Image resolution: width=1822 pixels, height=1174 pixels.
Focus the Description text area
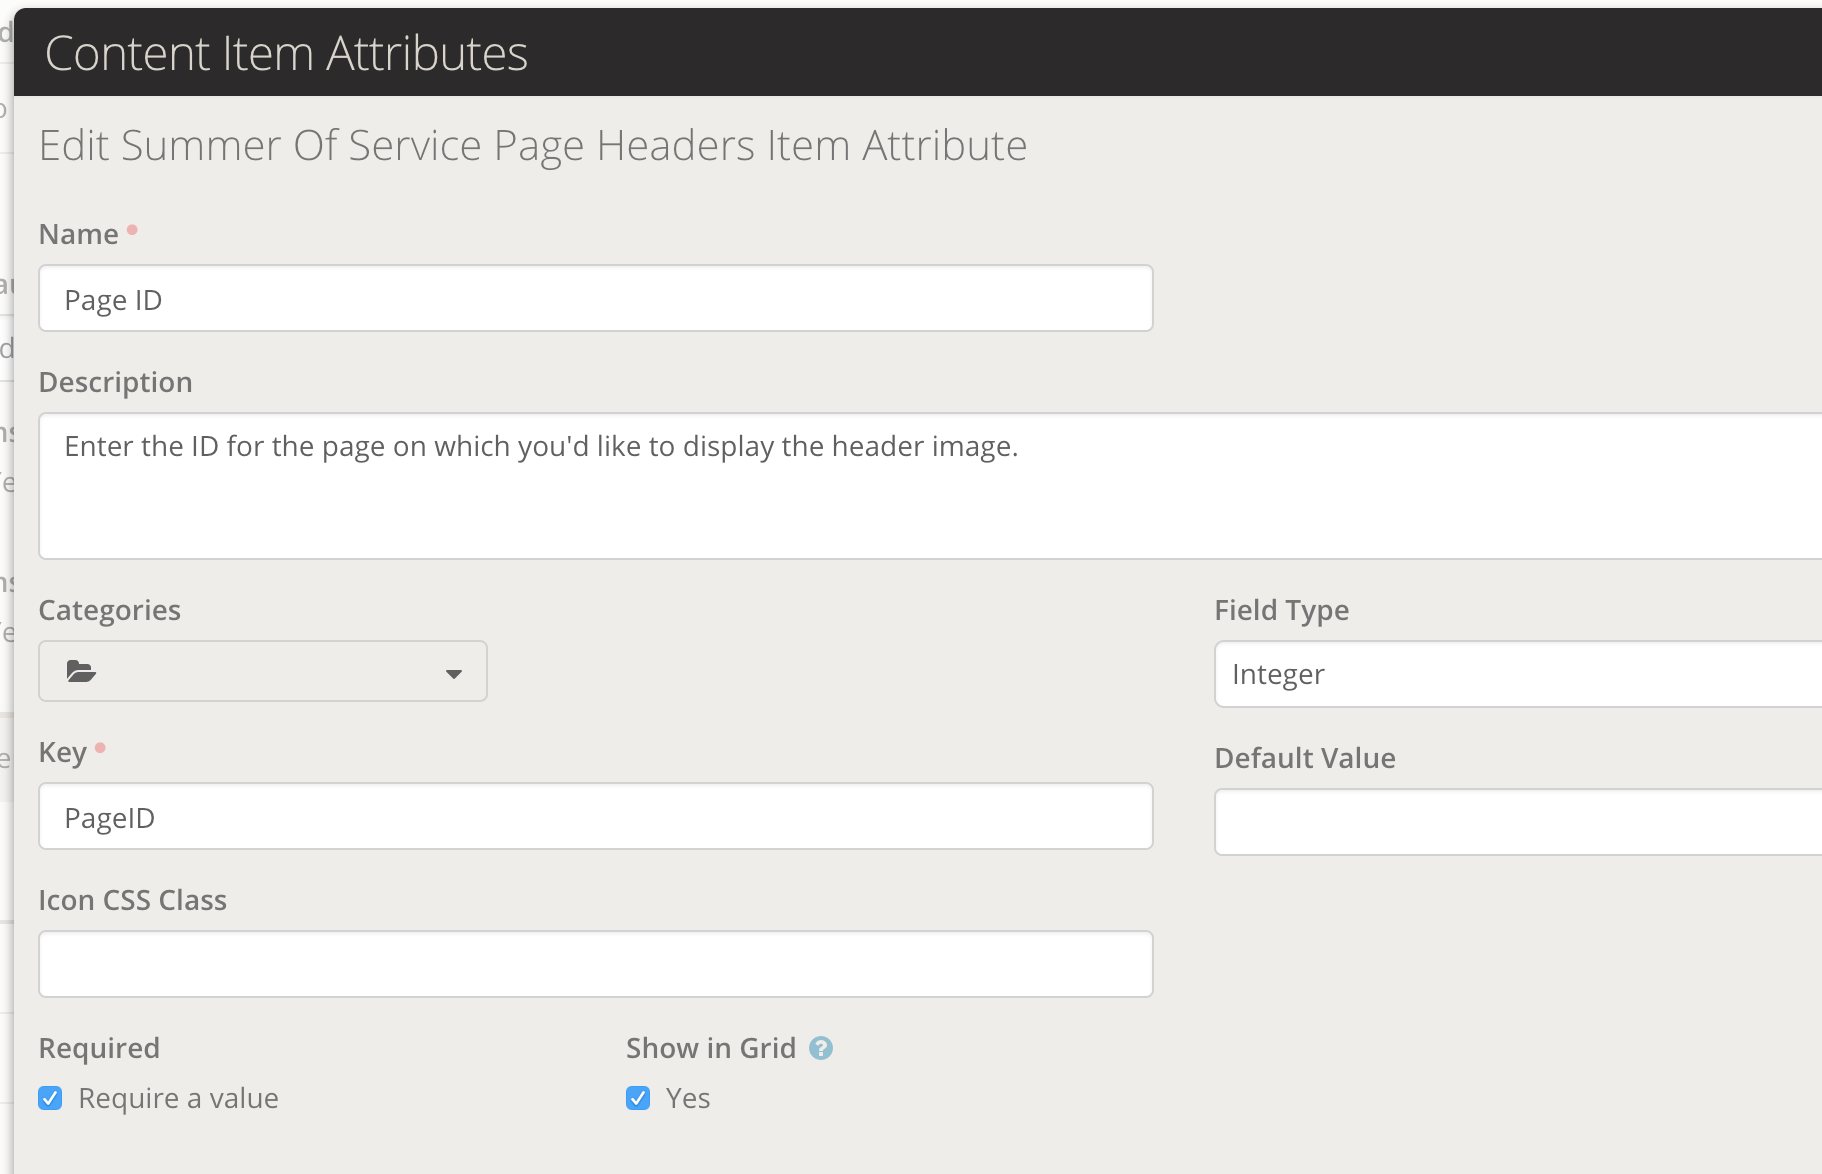pyautogui.click(x=930, y=486)
